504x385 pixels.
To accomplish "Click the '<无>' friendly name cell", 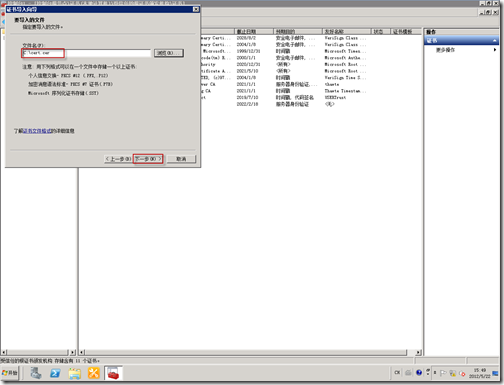I will (329, 104).
